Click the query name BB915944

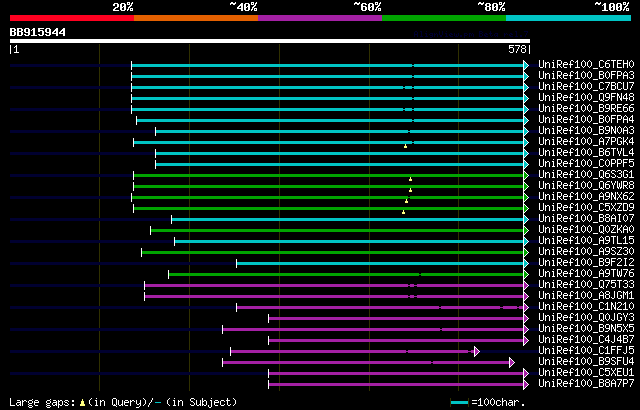click(x=38, y=32)
